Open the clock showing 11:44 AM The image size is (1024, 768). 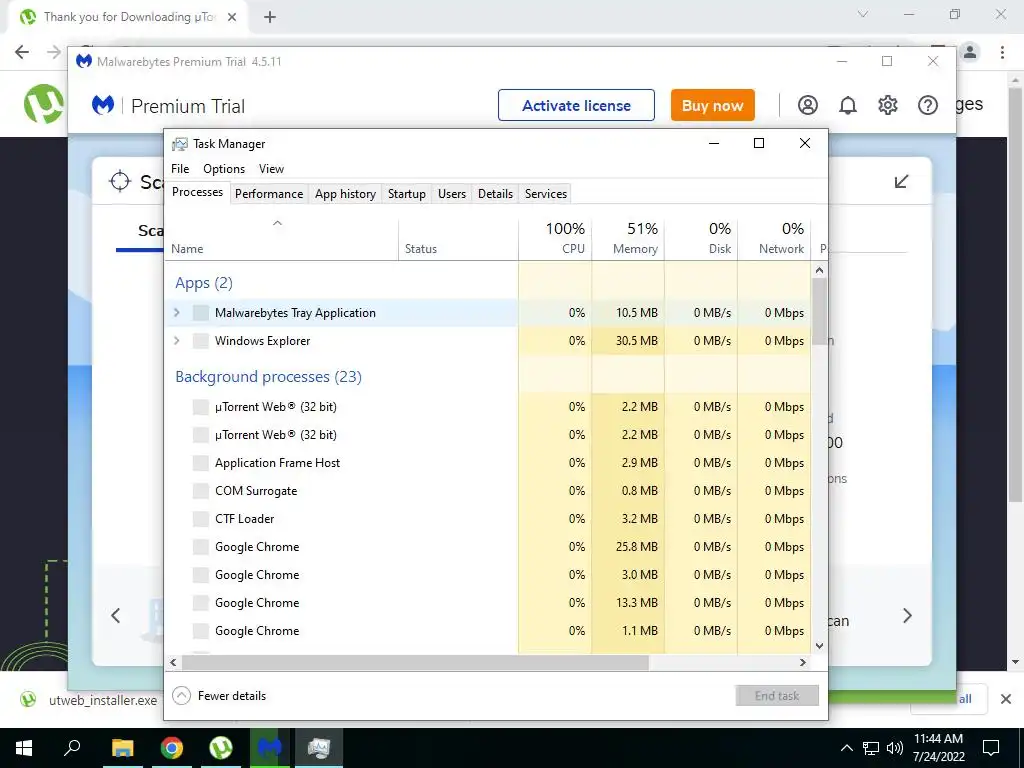tap(938, 748)
